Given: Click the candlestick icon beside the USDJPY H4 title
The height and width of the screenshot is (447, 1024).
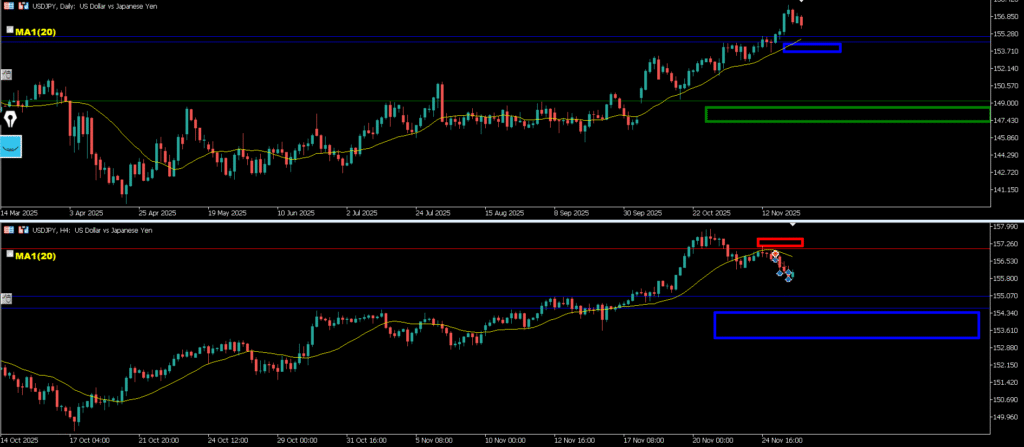Looking at the screenshot, I should click(x=23, y=230).
